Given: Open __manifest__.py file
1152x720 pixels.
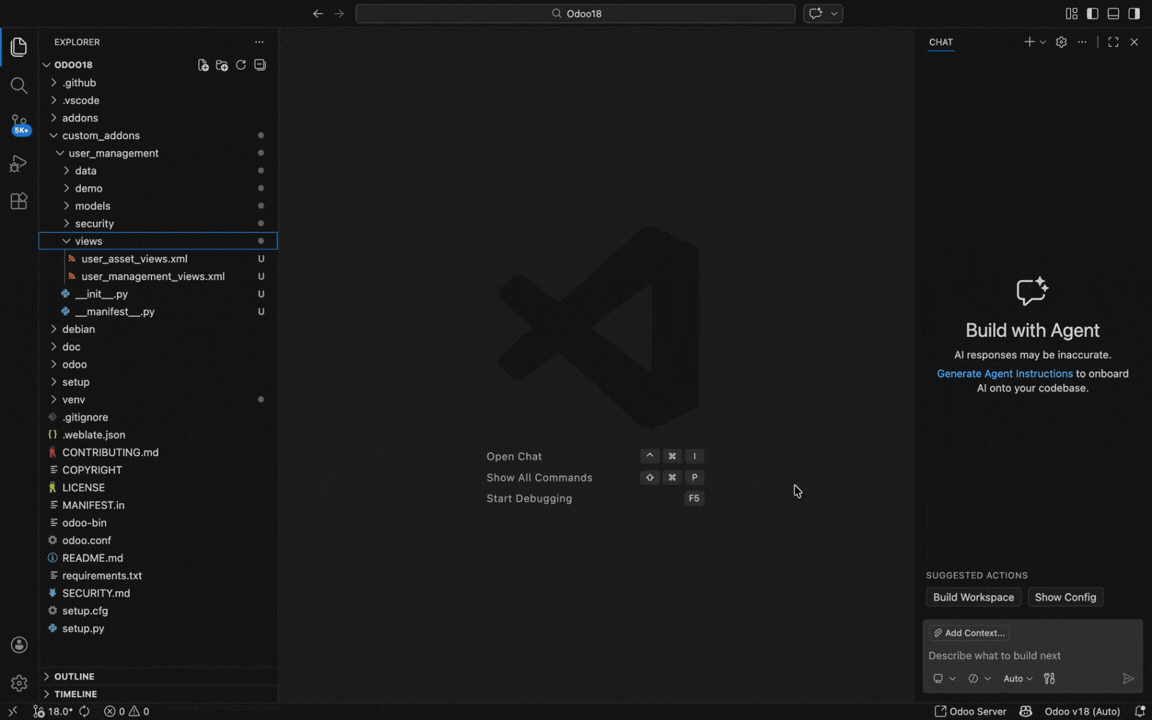Looking at the screenshot, I should pos(158,312).
